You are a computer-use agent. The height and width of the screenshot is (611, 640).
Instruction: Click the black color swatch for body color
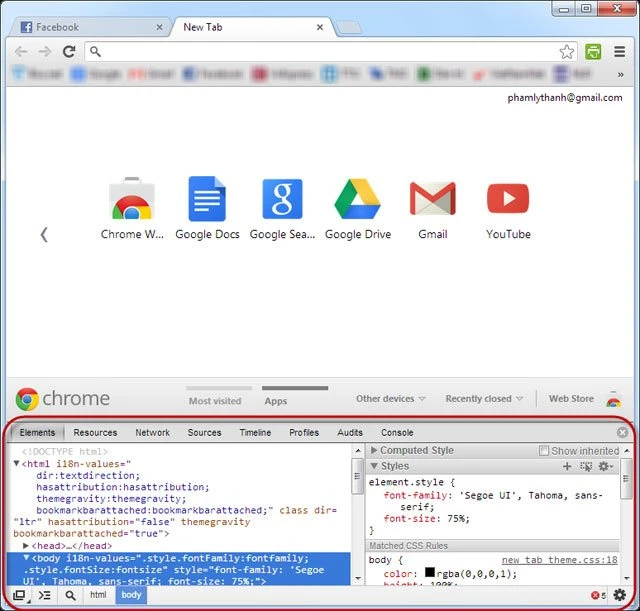point(429,573)
